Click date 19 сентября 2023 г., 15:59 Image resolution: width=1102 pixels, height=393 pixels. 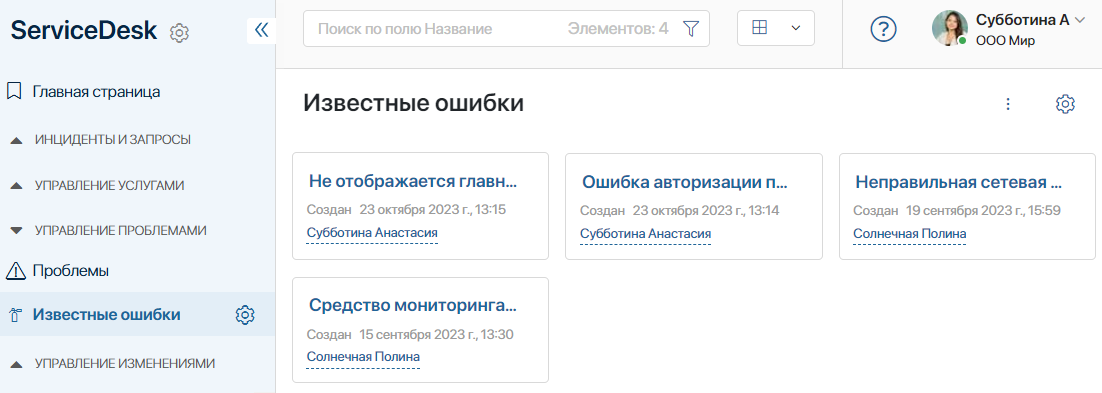[x=983, y=210]
